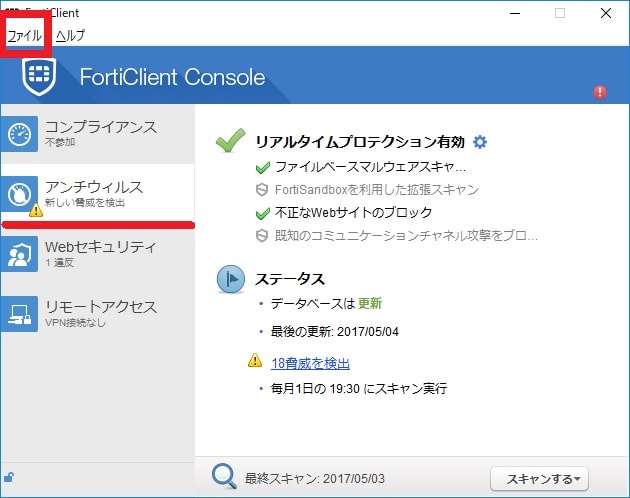Click shield icon beside 既知のコミュニケーション

pos(262,236)
